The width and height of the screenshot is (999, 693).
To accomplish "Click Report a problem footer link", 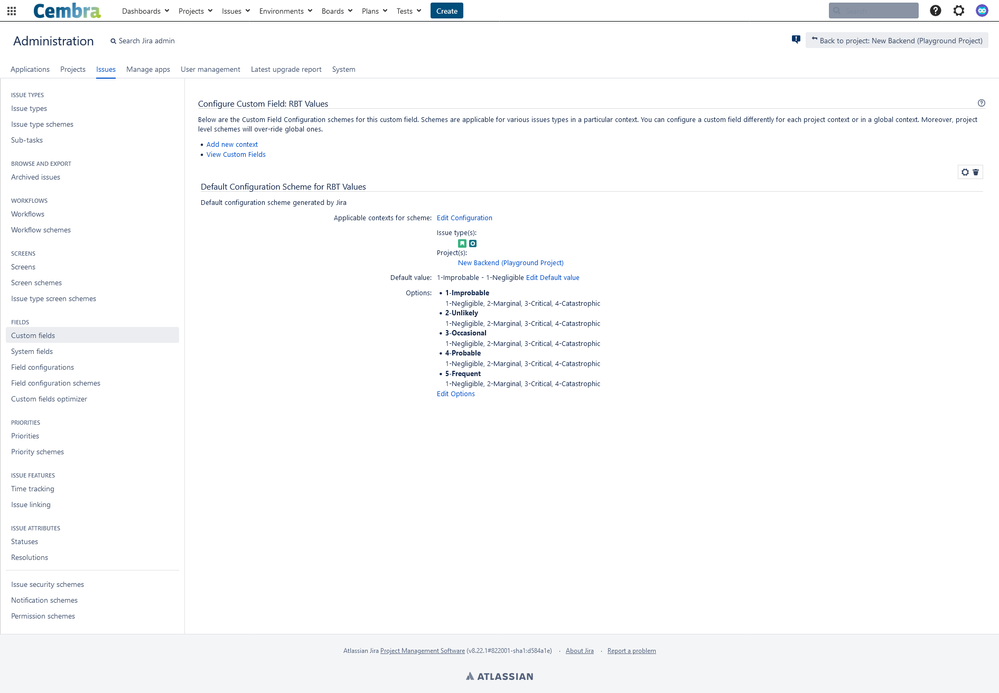I will pos(631,651).
